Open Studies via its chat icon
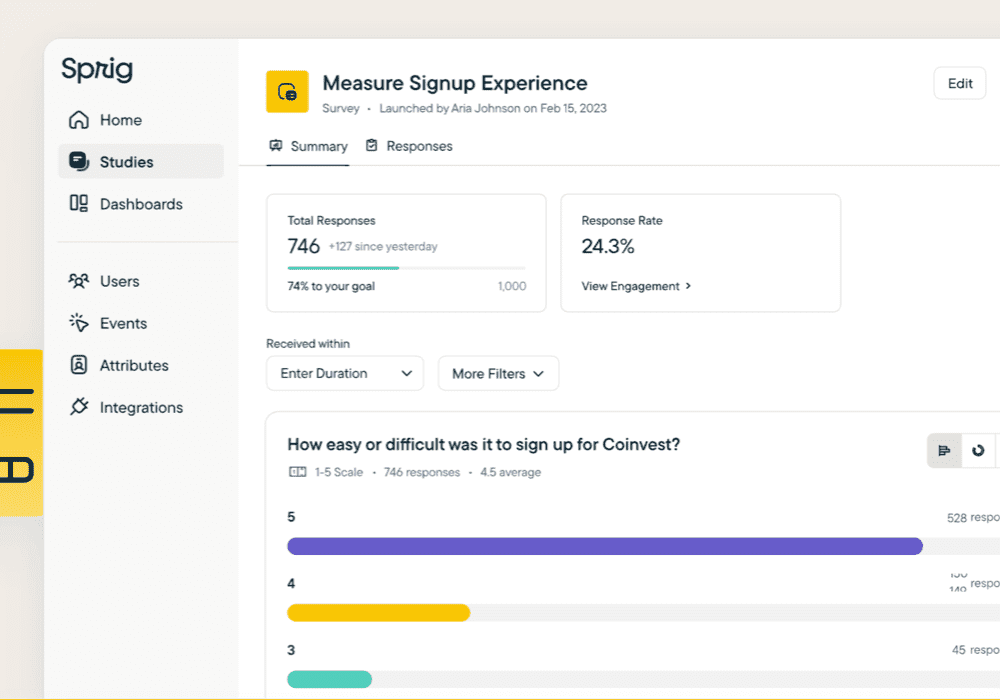 pyautogui.click(x=78, y=161)
